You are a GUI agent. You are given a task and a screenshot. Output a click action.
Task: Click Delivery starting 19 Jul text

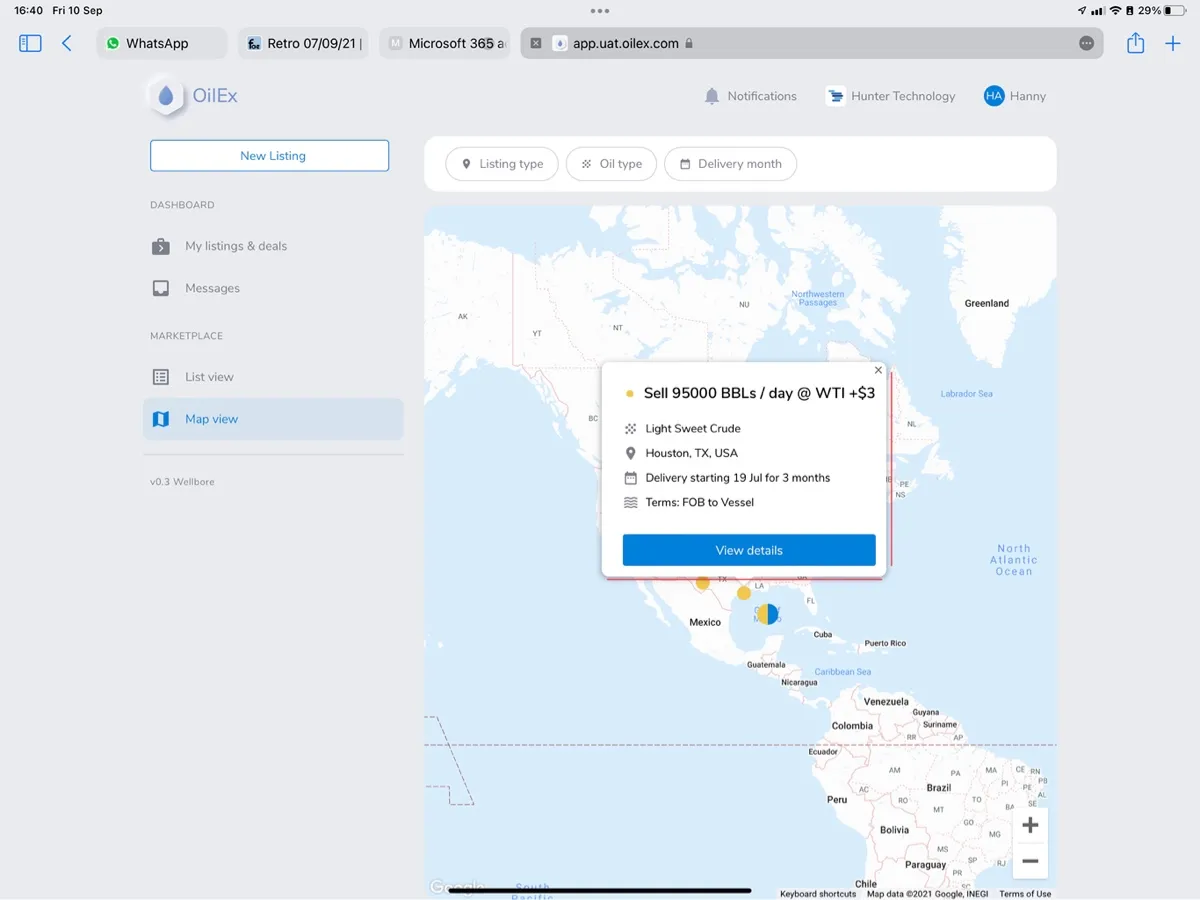point(738,478)
